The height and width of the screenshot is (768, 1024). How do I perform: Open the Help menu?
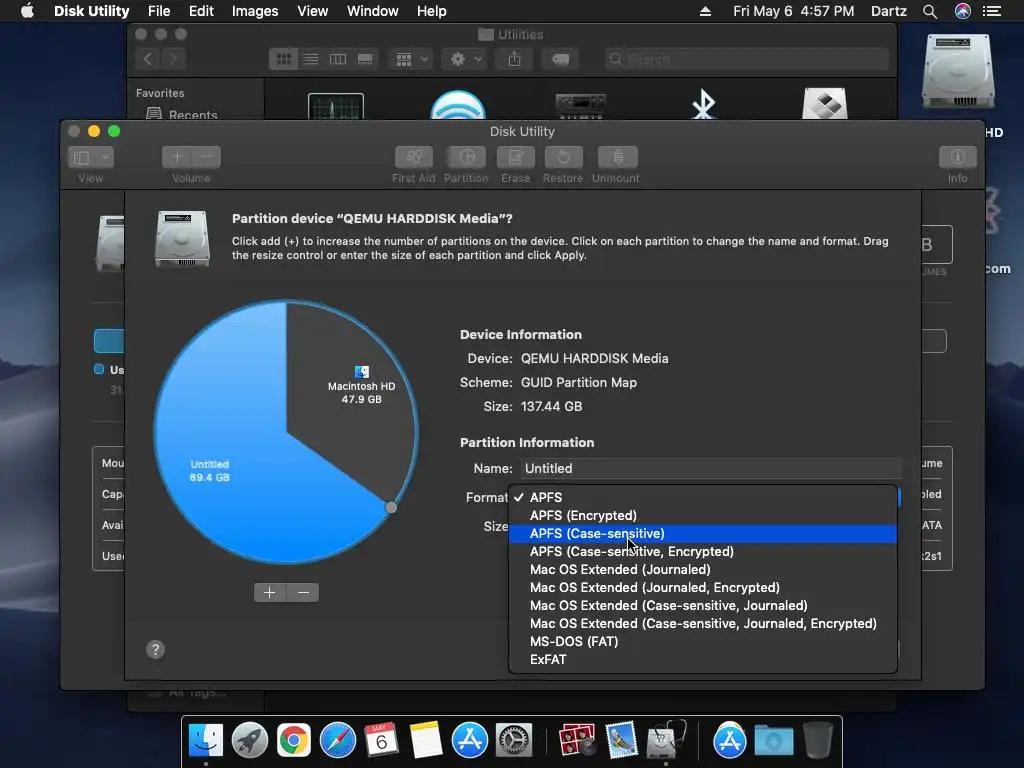click(432, 11)
